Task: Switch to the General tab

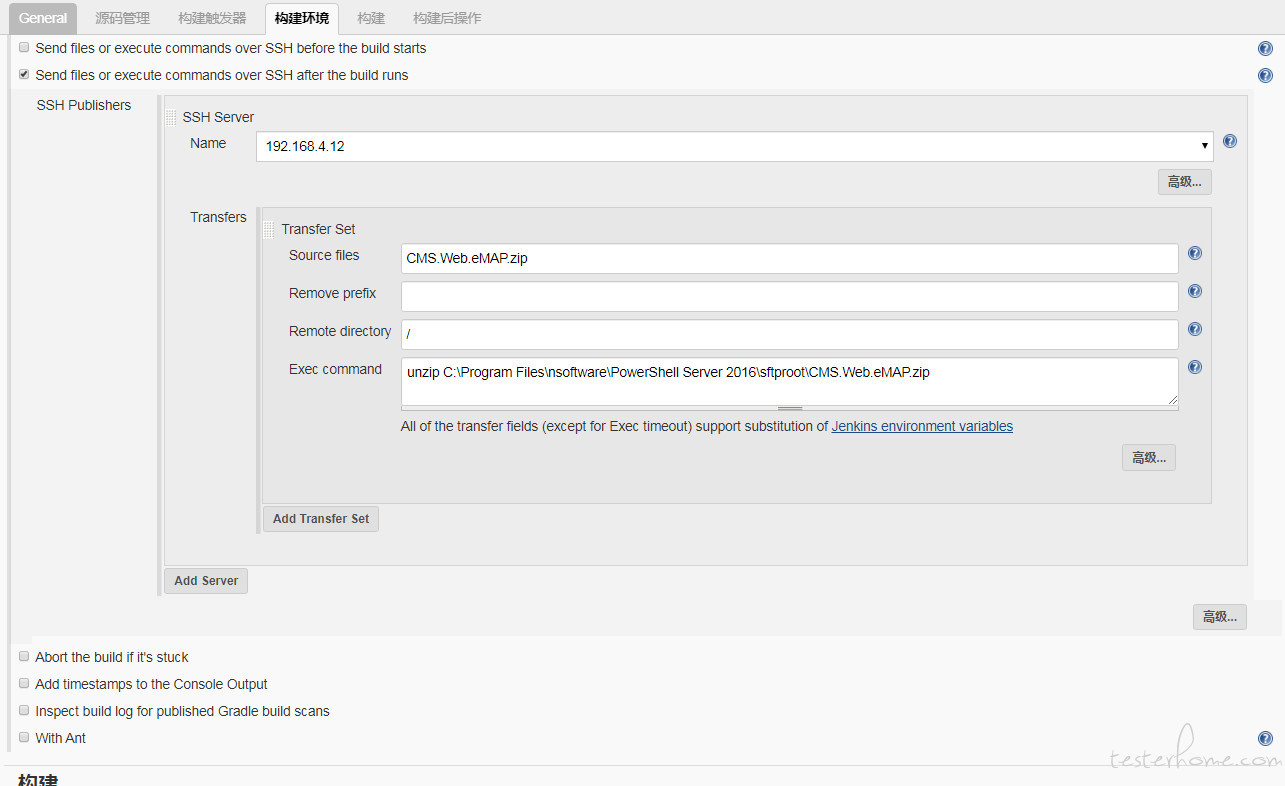Action: [x=43, y=18]
